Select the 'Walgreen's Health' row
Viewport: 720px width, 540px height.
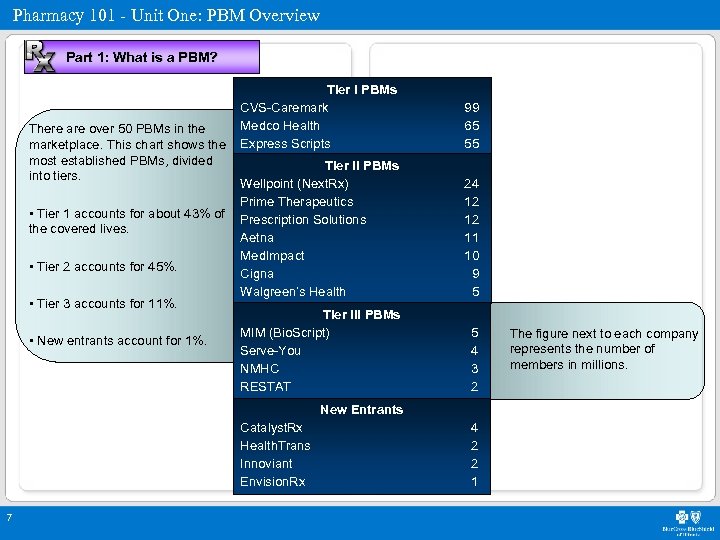[x=362, y=292]
